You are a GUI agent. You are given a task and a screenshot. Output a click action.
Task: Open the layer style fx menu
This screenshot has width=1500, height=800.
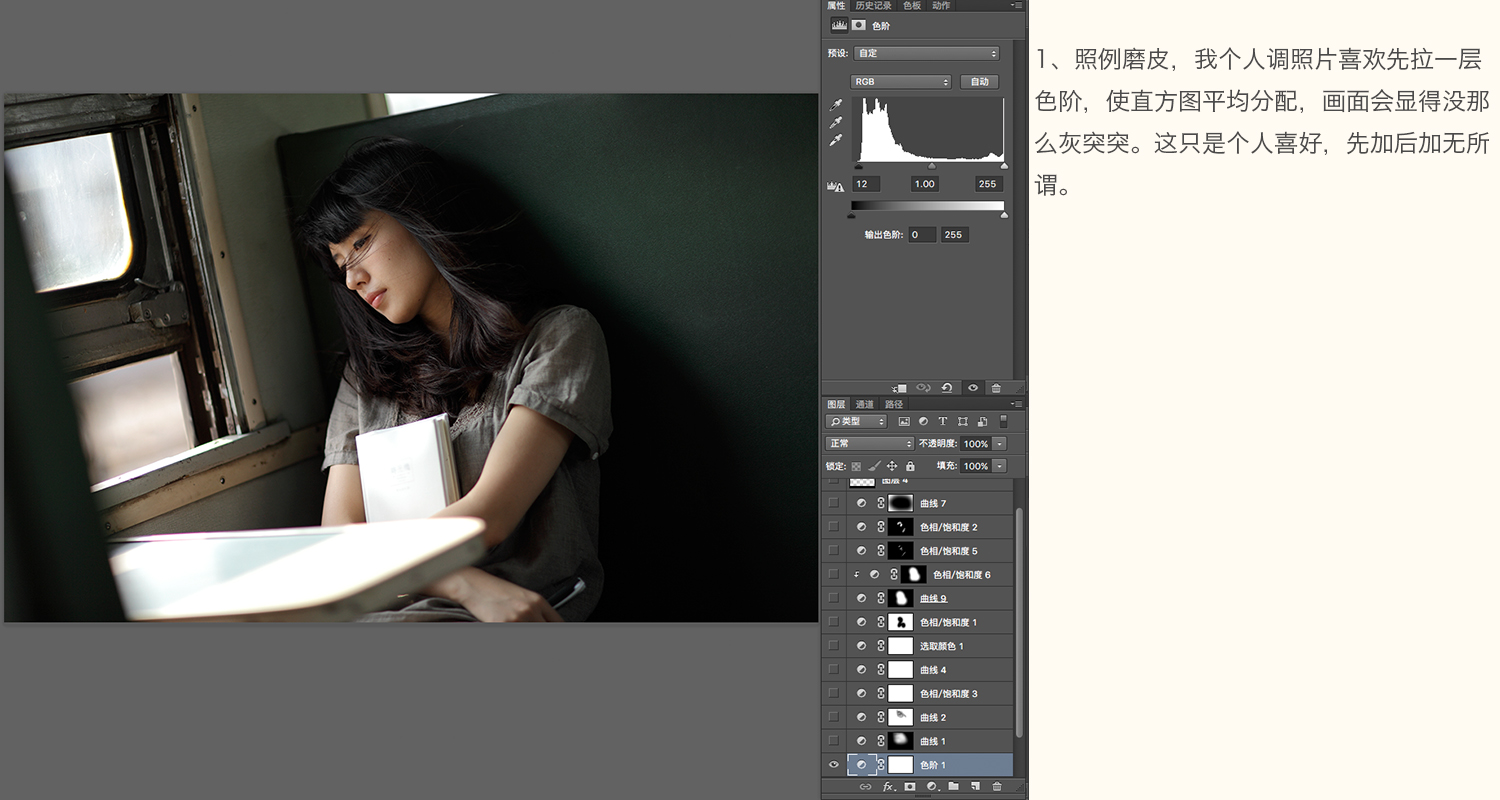888,787
